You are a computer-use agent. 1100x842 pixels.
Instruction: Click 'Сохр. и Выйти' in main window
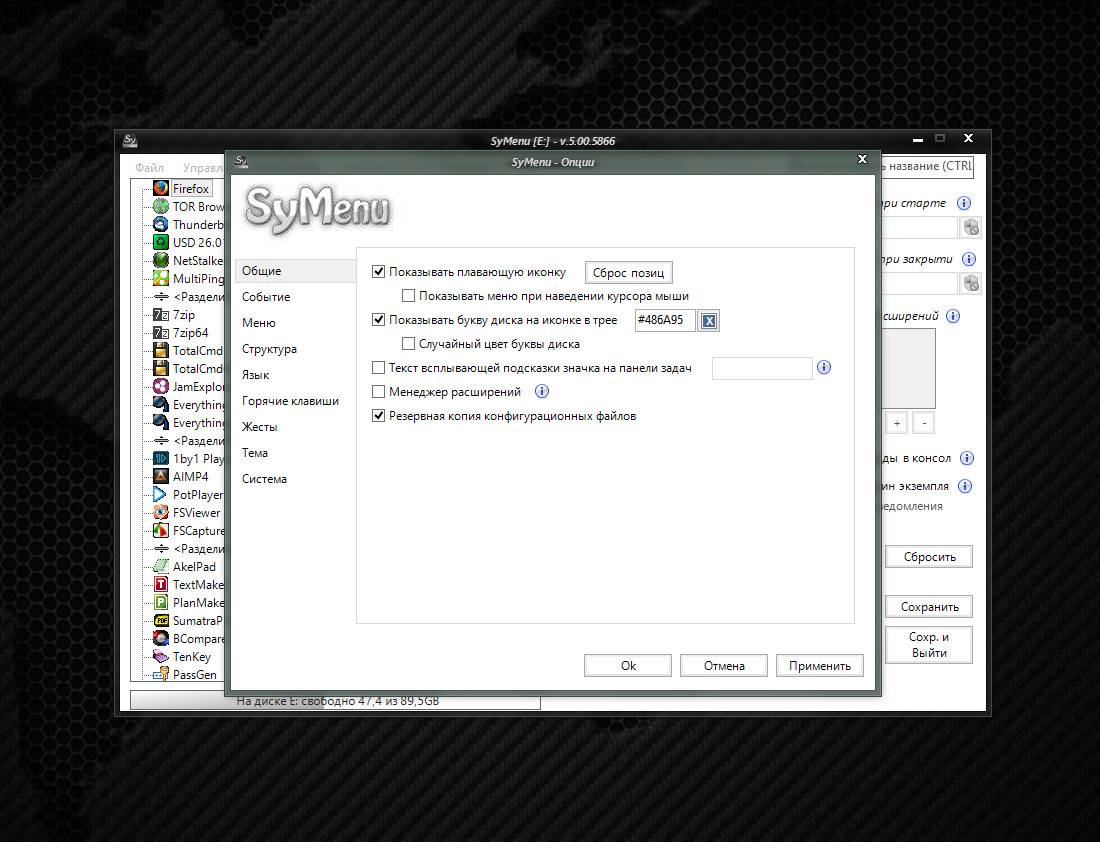930,645
